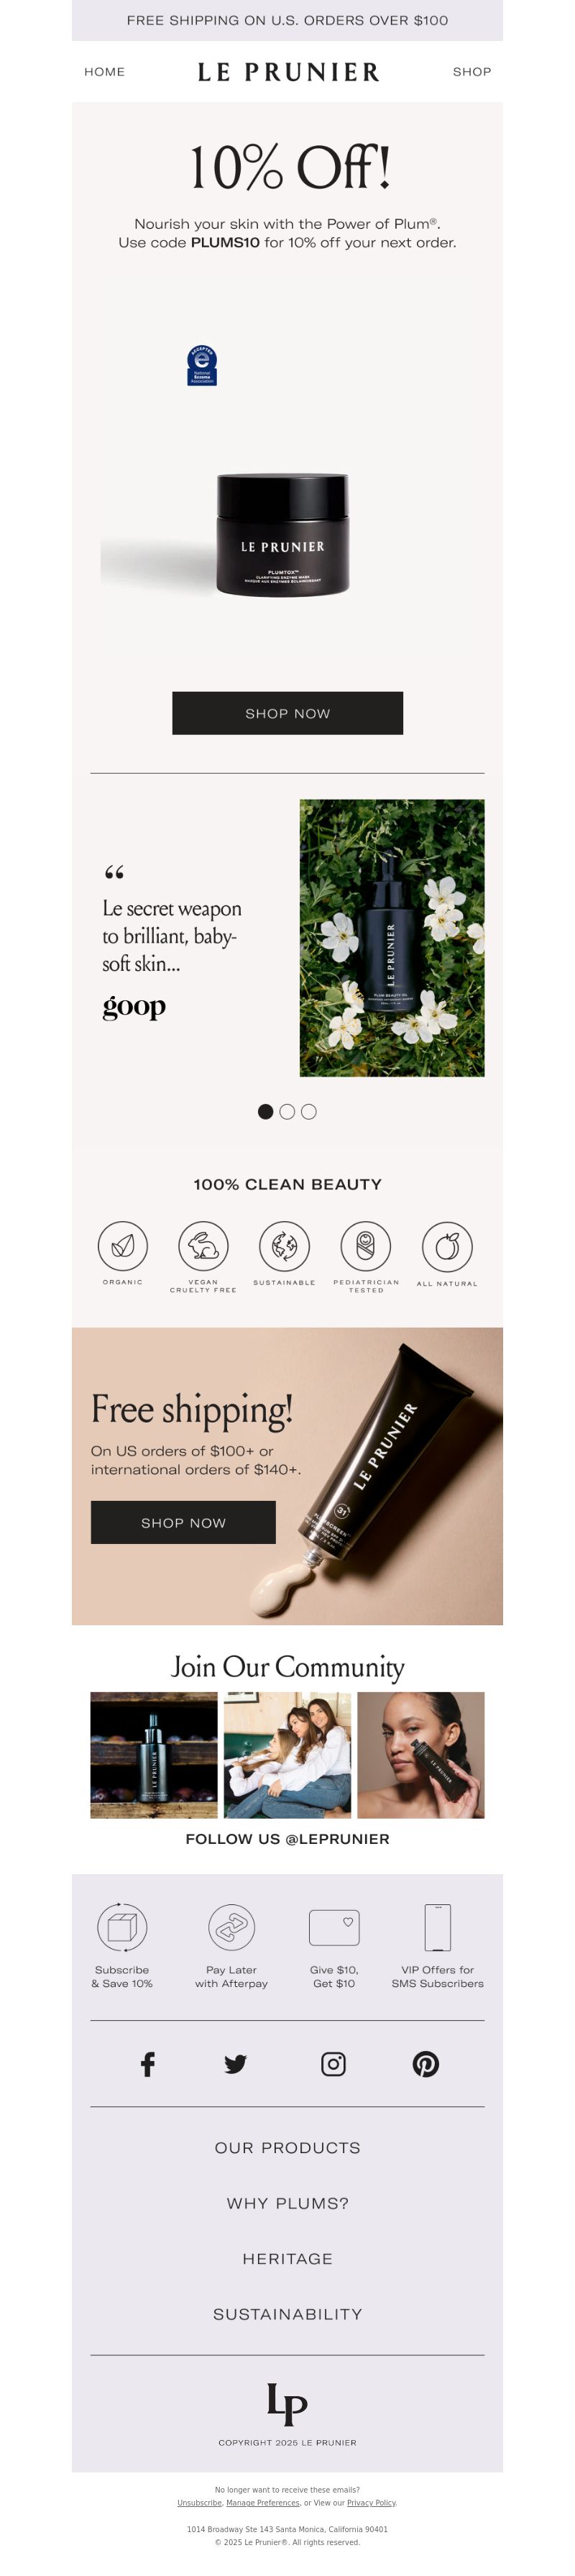Open the Twitter bird icon
This screenshot has height=2576, width=575.
pos(235,2063)
